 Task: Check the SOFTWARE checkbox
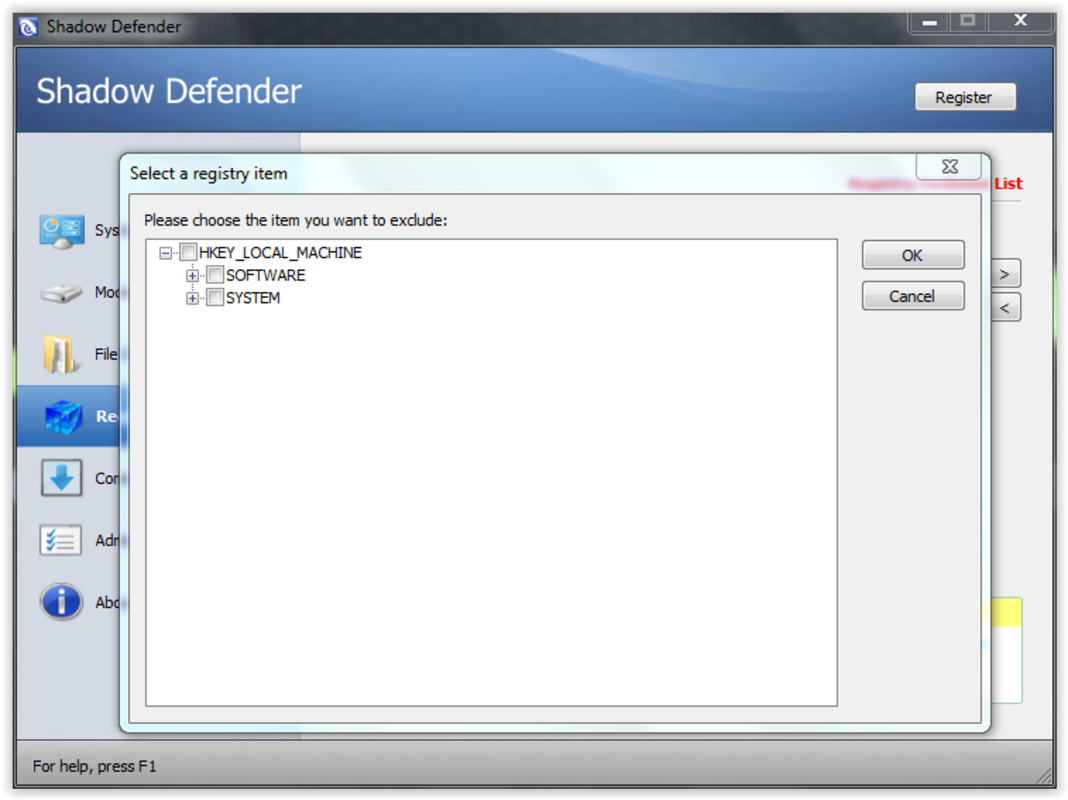(x=215, y=275)
